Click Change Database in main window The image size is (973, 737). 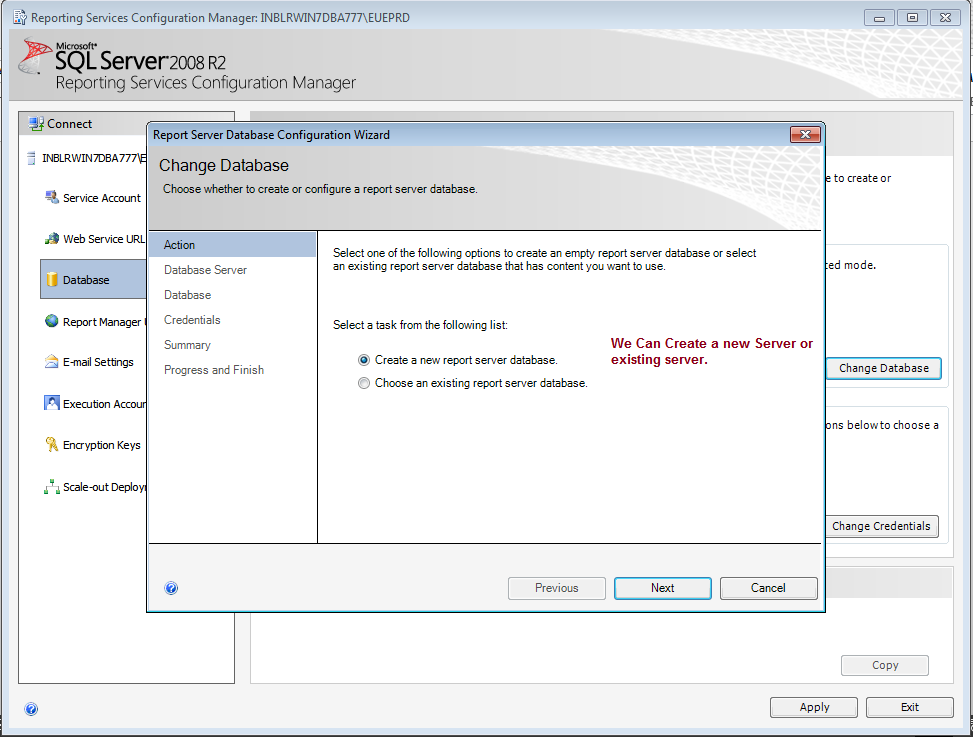coord(884,368)
